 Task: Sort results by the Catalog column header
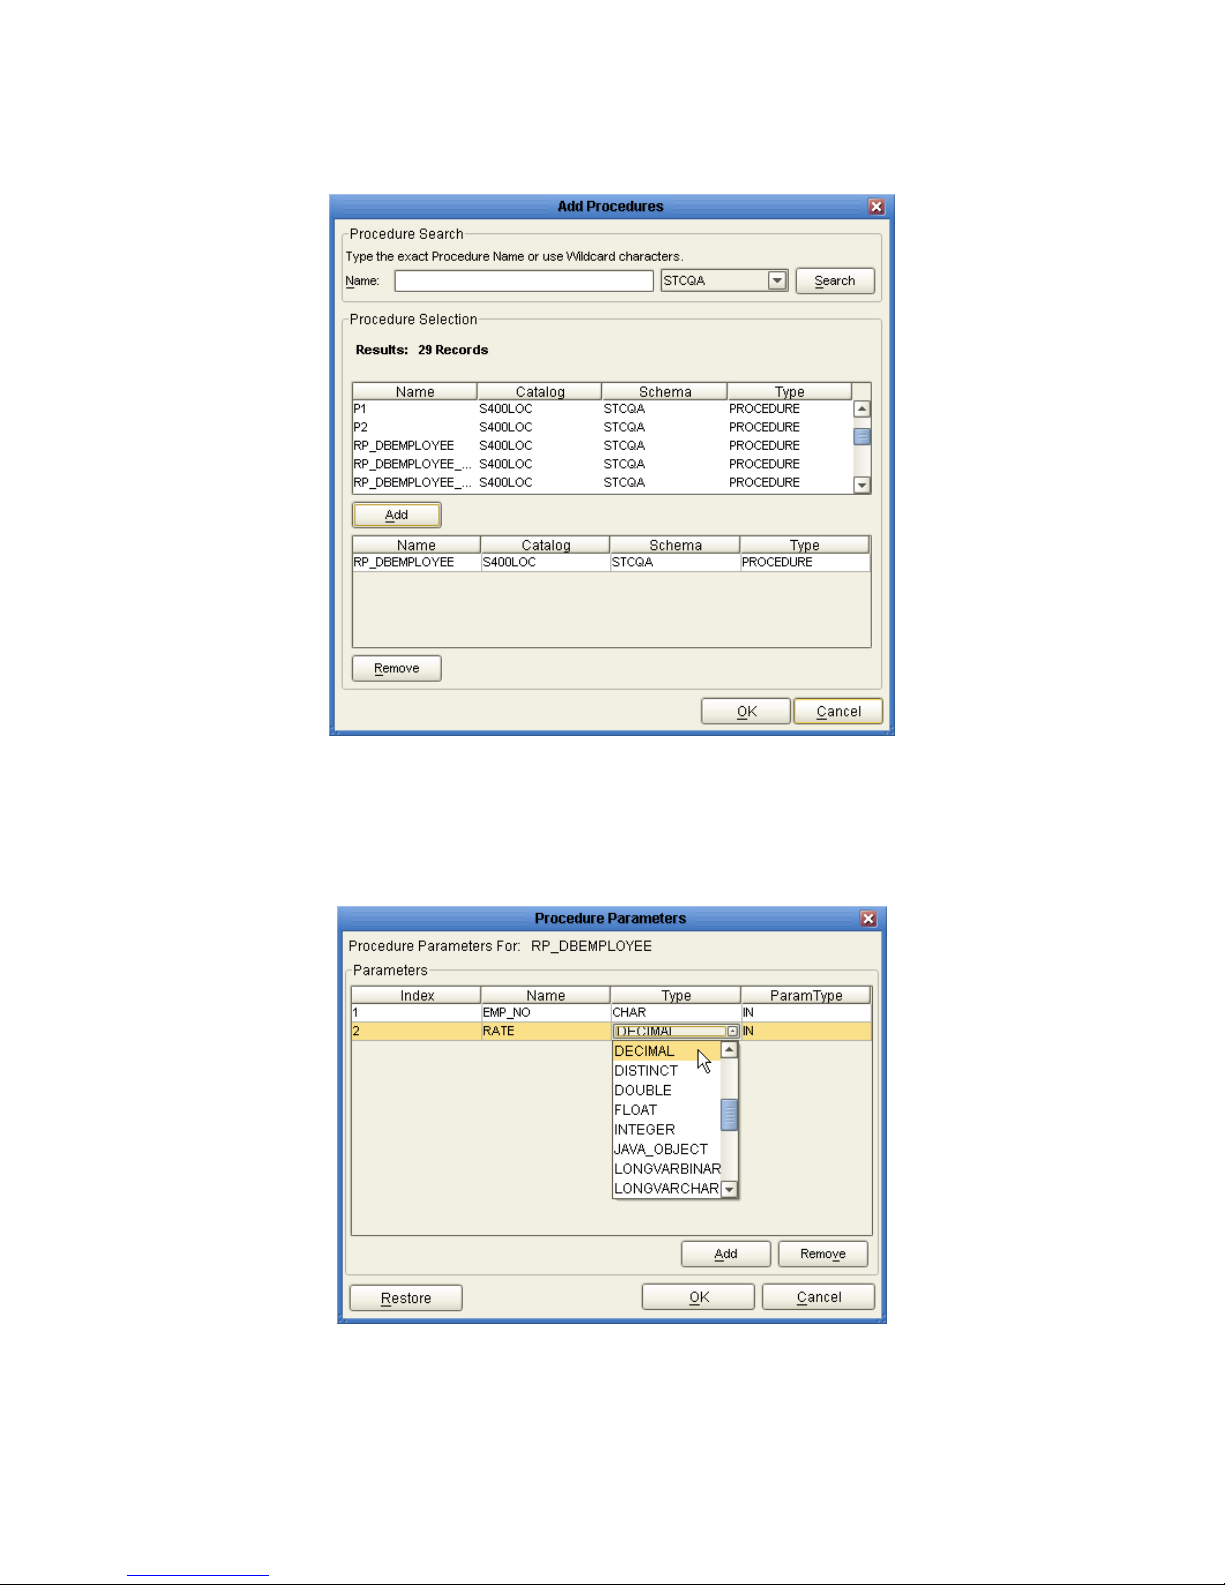click(540, 392)
